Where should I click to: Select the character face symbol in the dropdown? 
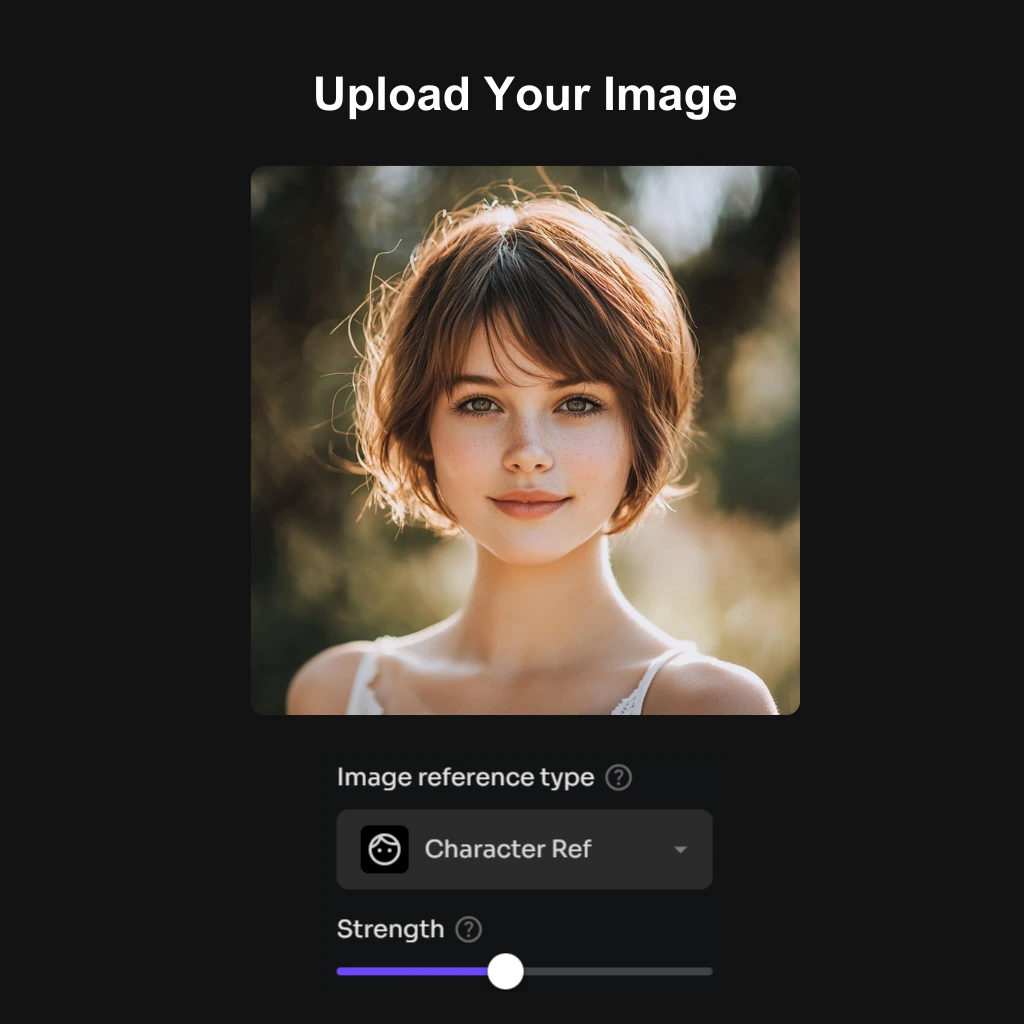386,850
